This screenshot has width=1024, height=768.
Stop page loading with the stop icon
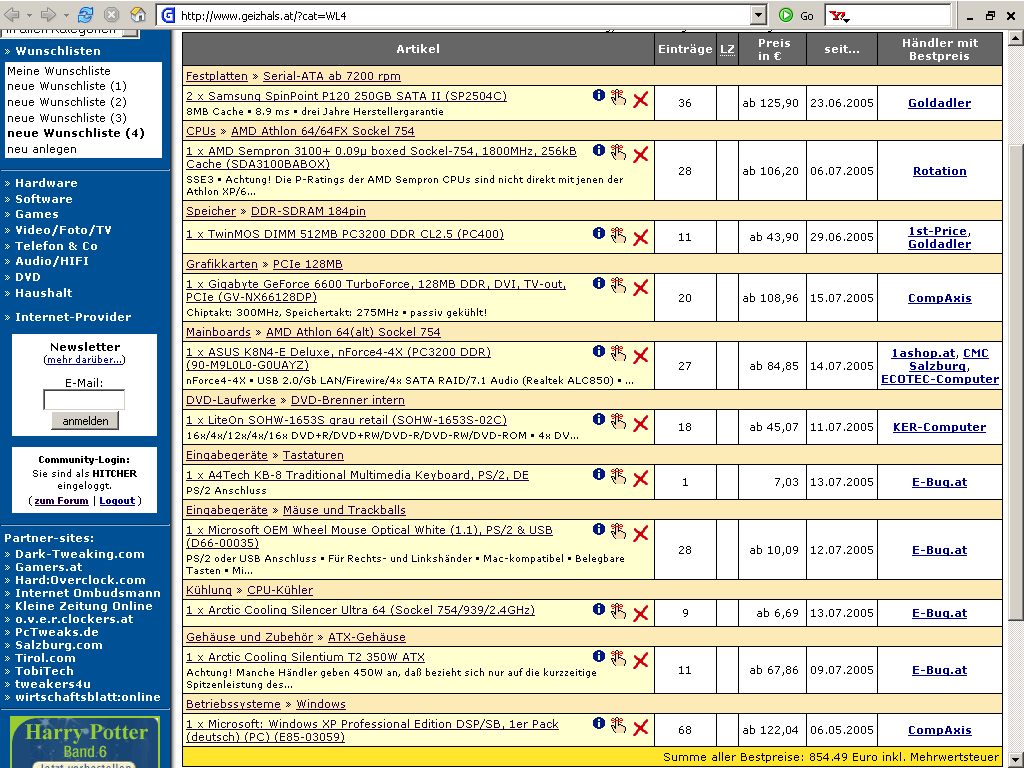(112, 14)
